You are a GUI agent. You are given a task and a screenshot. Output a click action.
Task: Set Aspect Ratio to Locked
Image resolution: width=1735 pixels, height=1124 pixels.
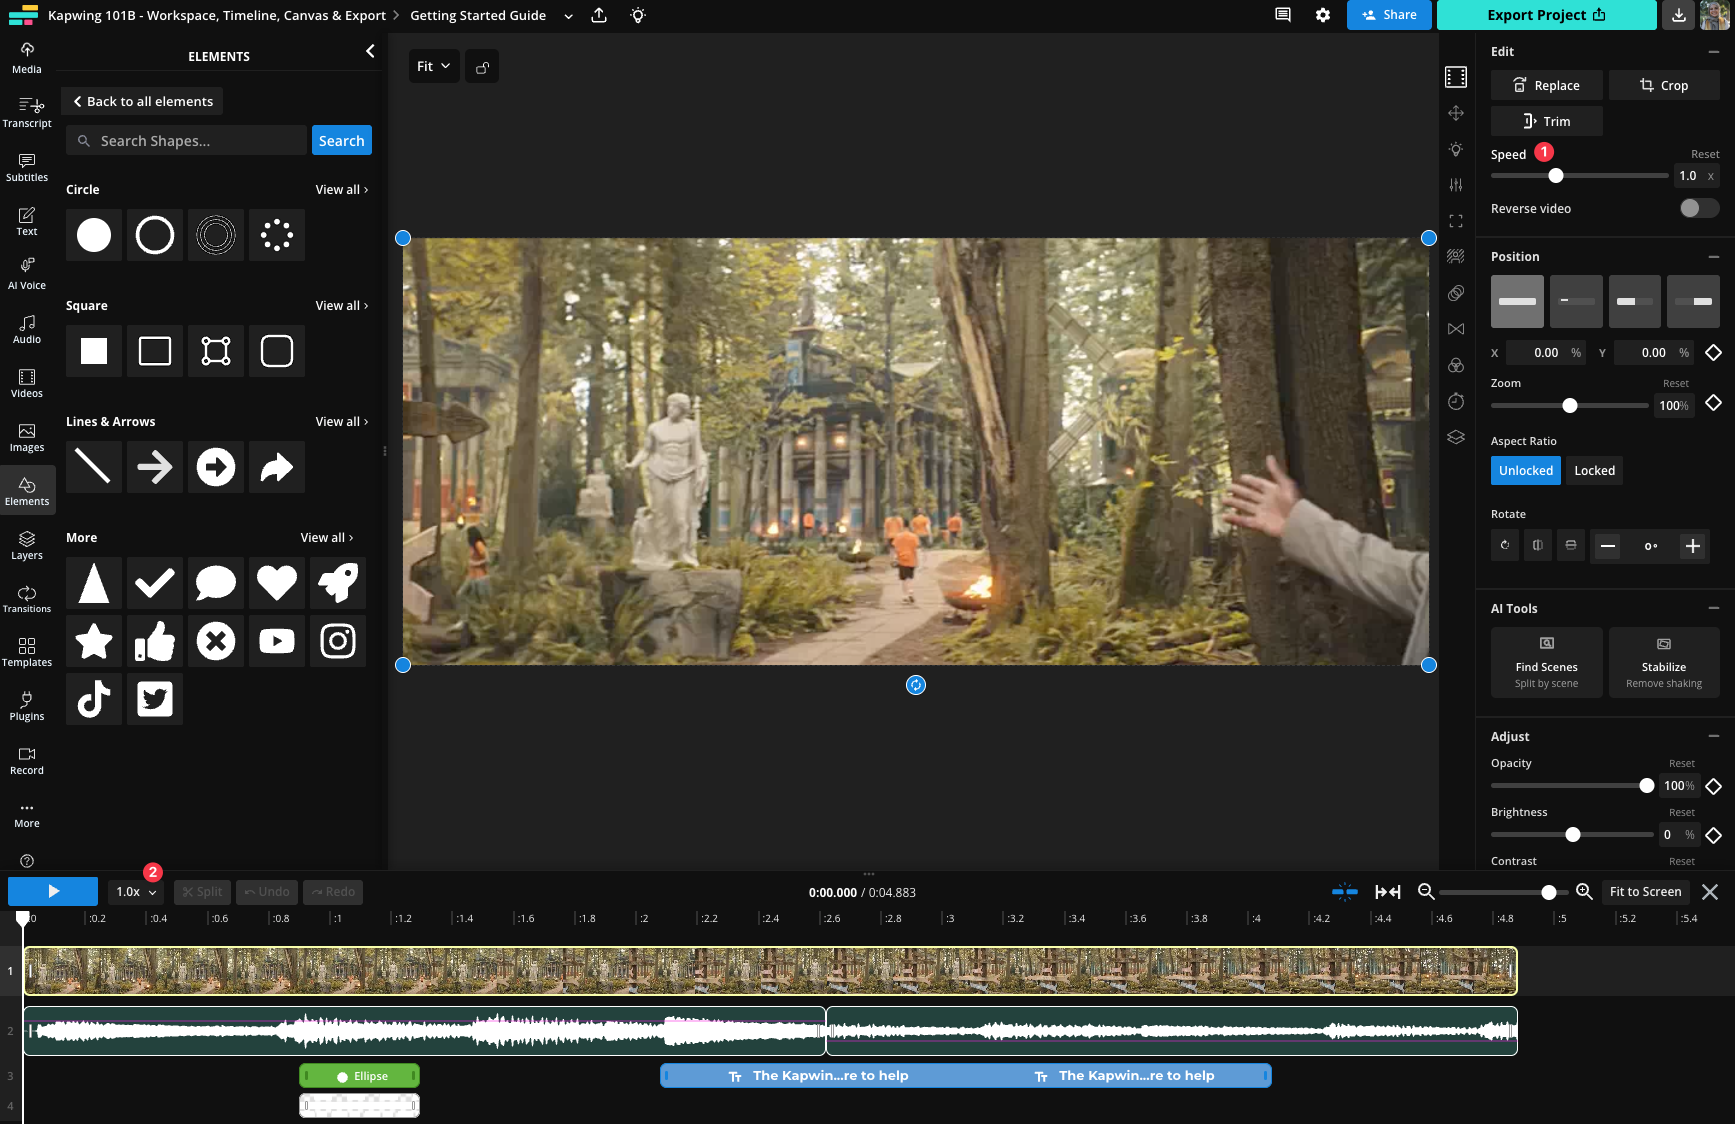tap(1594, 471)
